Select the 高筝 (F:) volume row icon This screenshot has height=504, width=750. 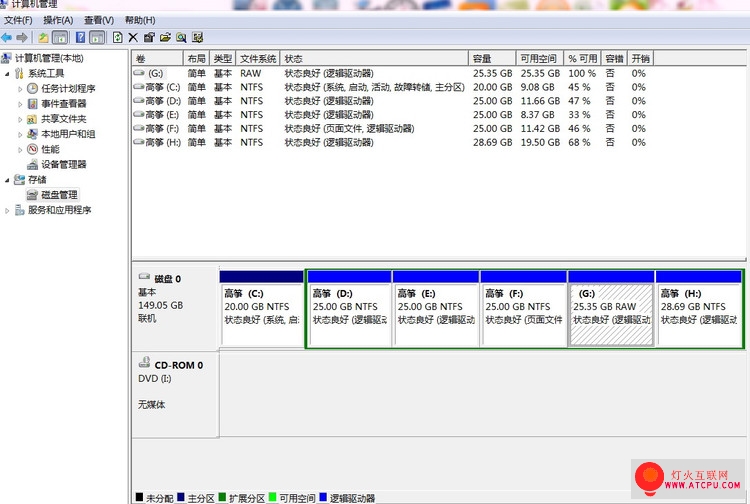(x=139, y=128)
